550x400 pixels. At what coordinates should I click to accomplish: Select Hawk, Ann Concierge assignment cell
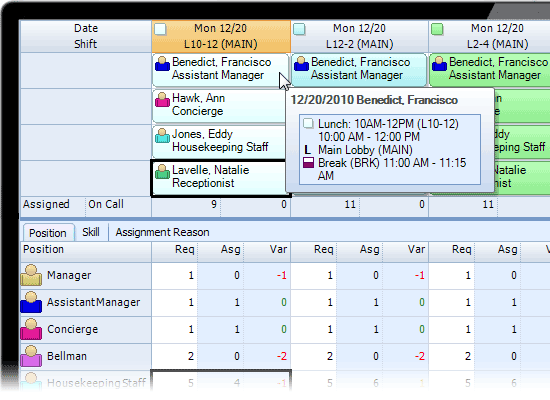[219, 105]
